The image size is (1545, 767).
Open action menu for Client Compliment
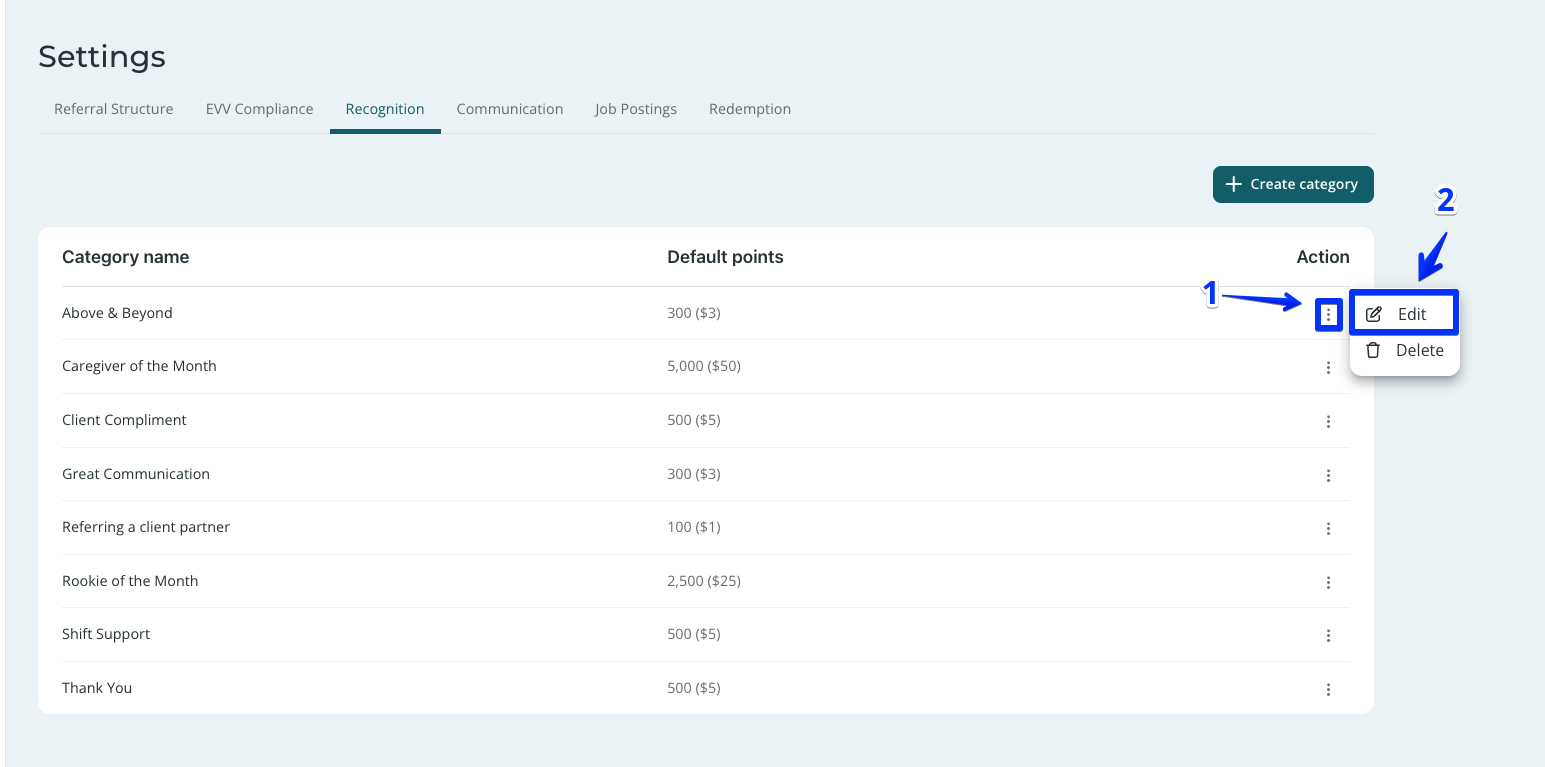click(x=1328, y=422)
